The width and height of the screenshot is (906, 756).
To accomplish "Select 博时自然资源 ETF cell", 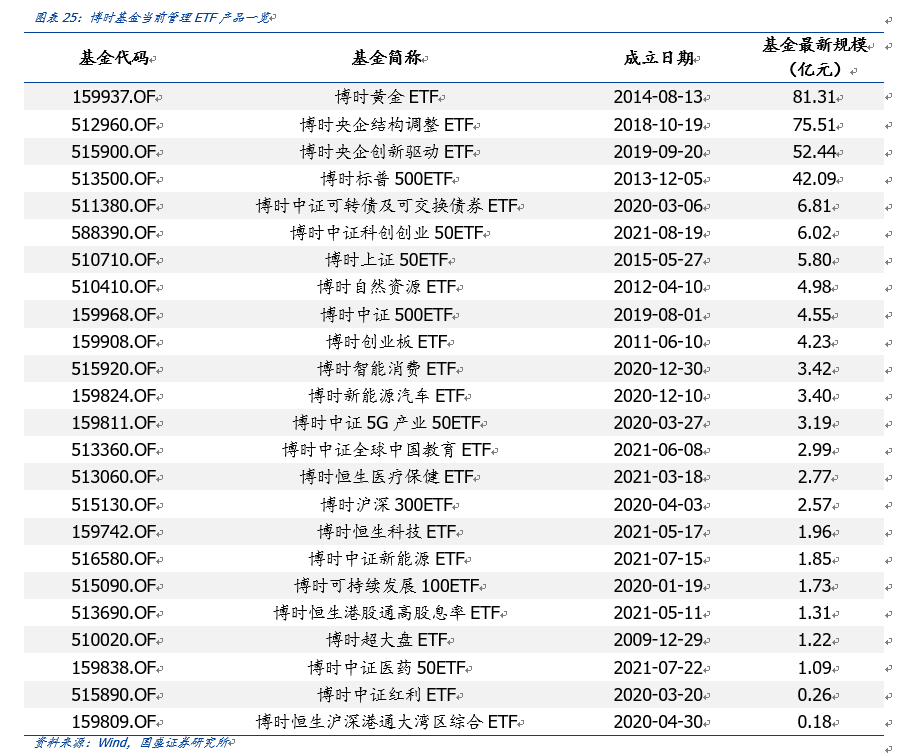I will [x=387, y=287].
